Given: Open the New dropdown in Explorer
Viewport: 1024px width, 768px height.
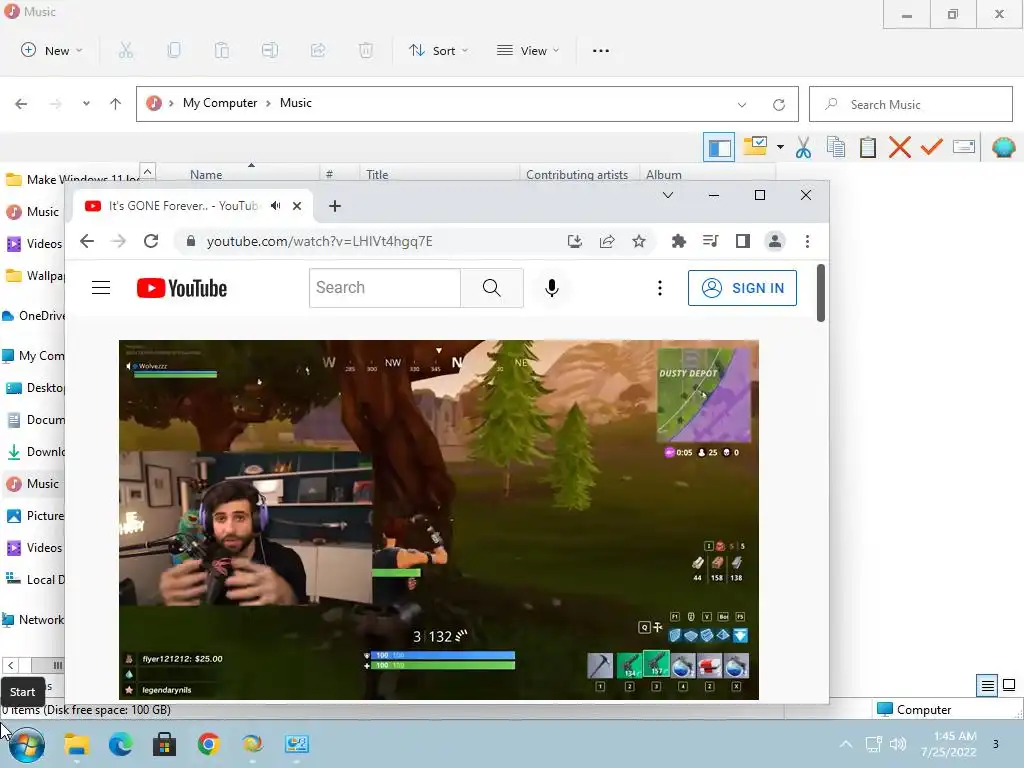Looking at the screenshot, I should pos(52,50).
